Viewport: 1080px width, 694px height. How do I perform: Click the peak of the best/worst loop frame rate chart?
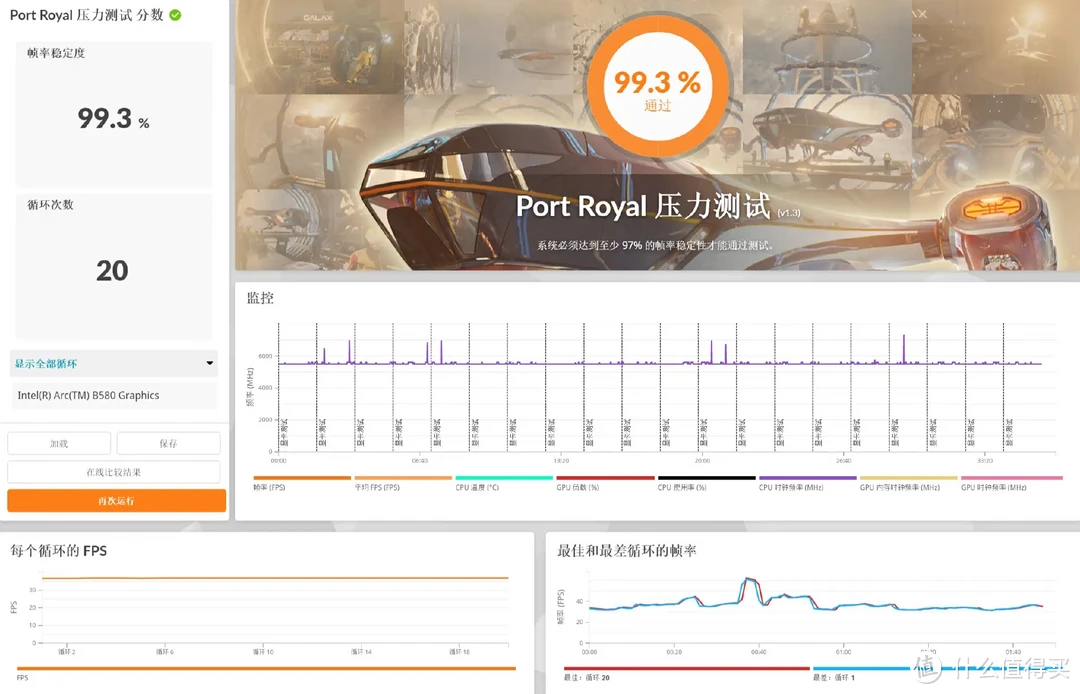click(749, 580)
